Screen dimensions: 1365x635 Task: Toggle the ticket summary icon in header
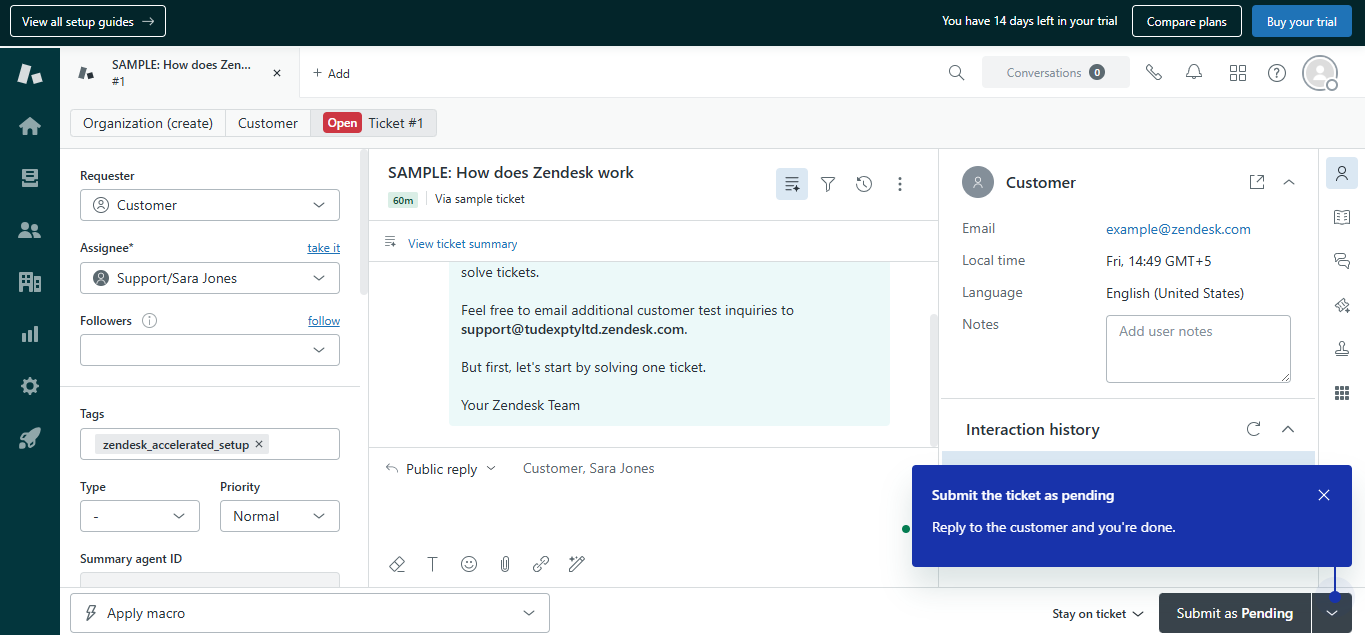(x=792, y=184)
